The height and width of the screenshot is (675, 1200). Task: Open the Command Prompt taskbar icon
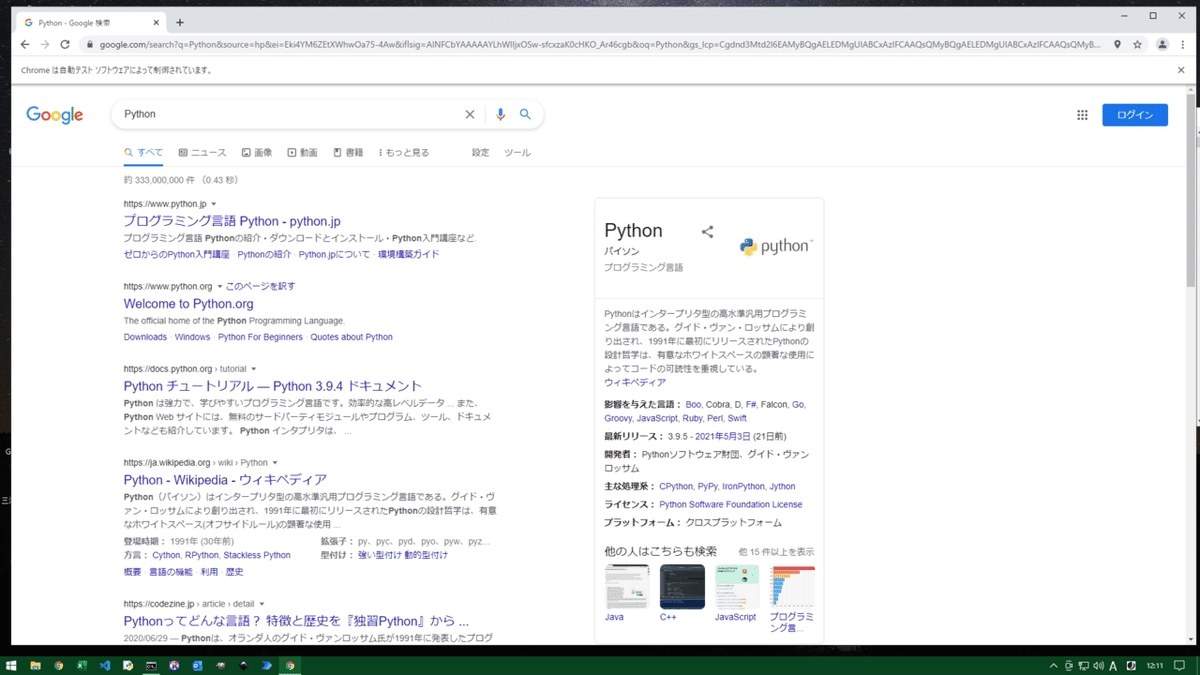[x=151, y=665]
